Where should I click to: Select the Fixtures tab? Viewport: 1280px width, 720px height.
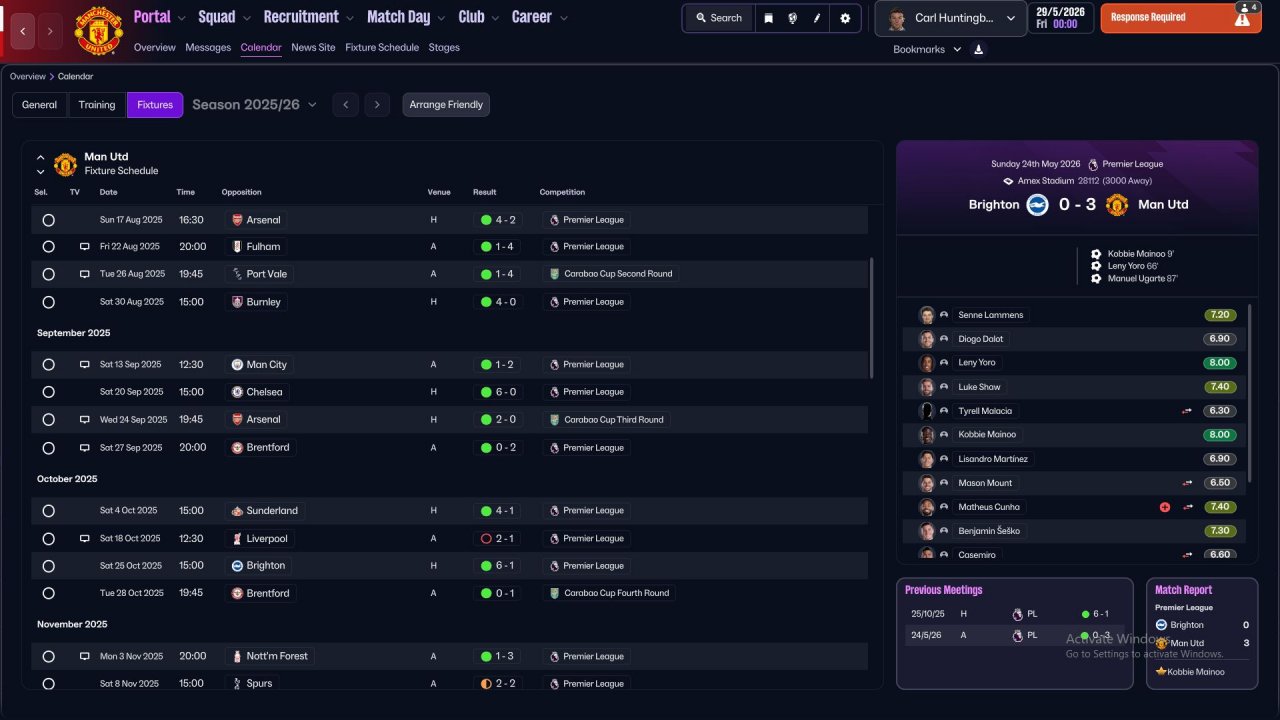155,105
